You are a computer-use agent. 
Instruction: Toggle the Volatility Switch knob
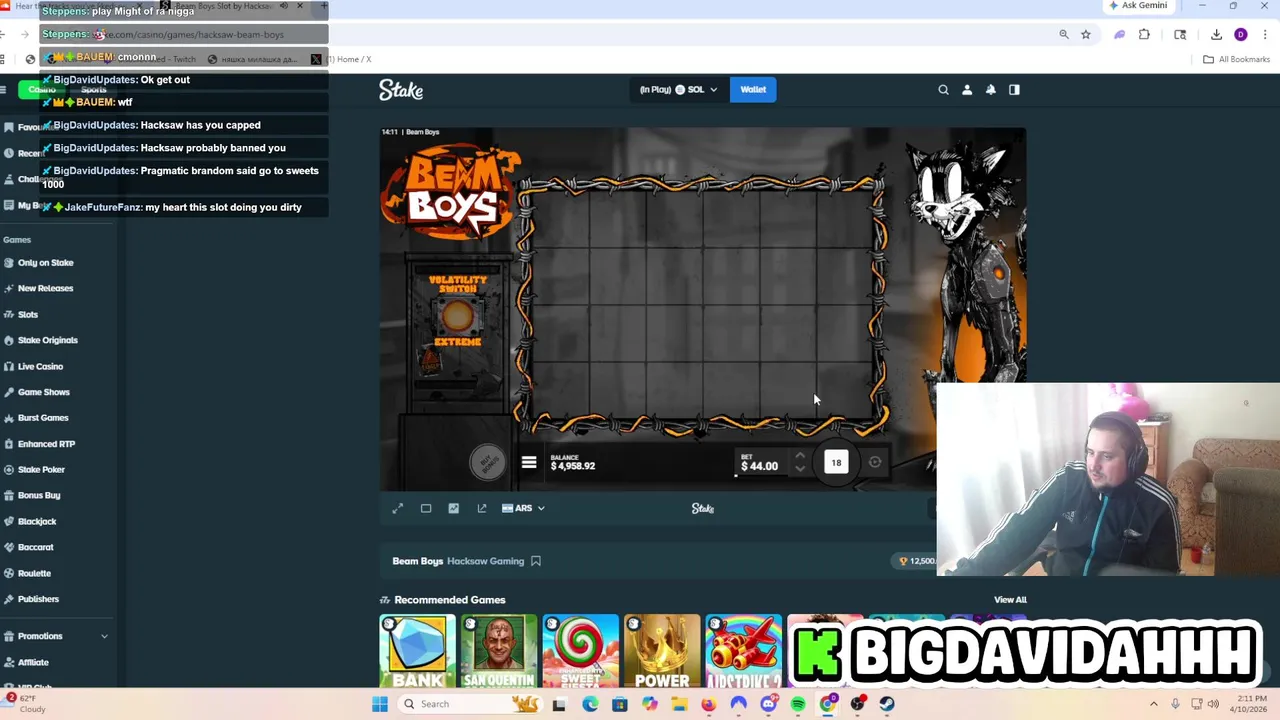457,317
